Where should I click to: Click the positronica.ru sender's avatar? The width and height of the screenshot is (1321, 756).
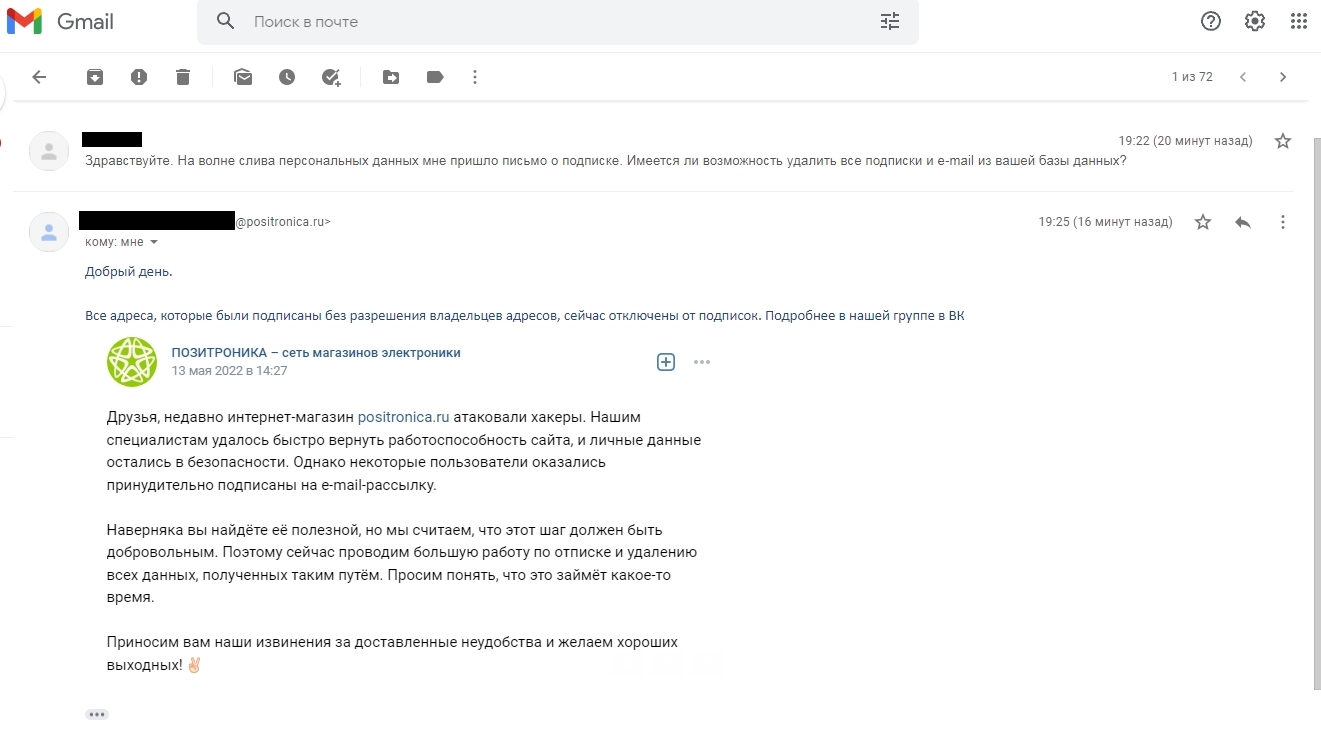click(49, 232)
